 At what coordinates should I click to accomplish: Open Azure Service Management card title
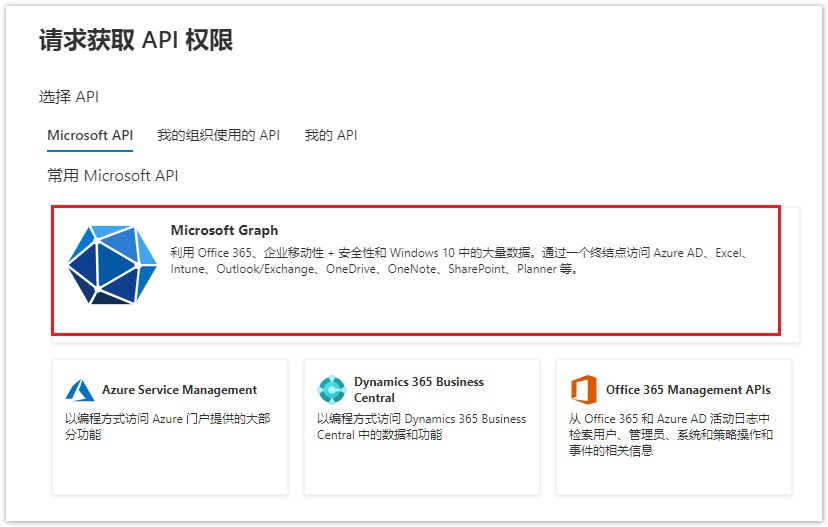[x=180, y=390]
